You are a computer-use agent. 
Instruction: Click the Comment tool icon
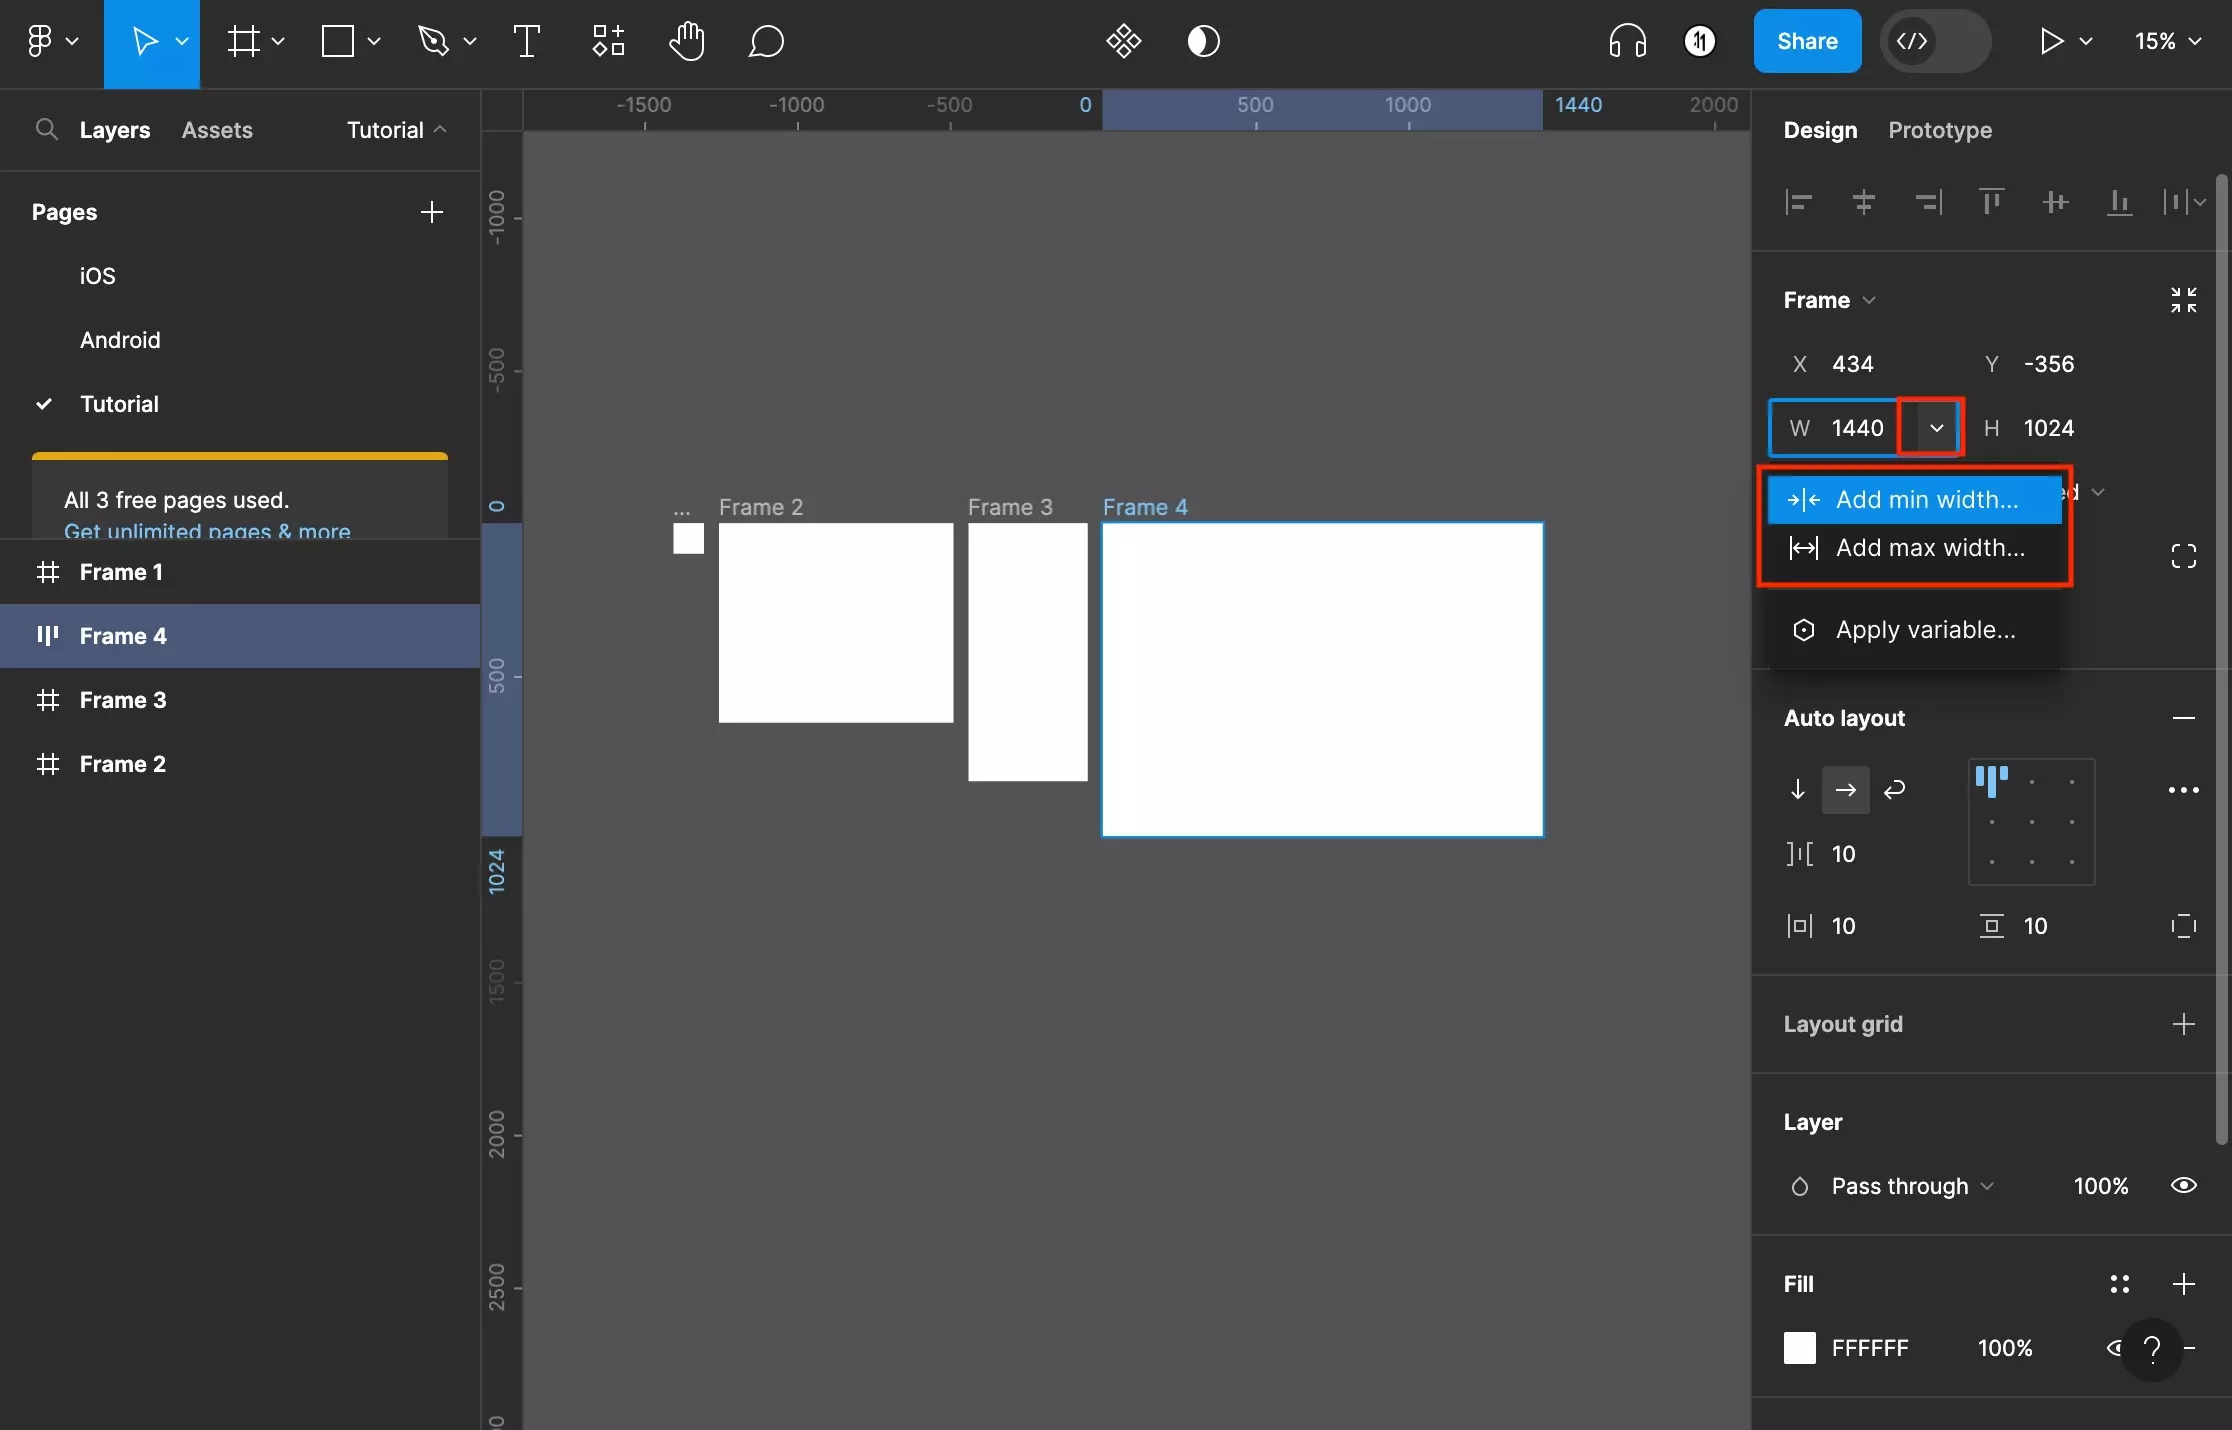tap(766, 41)
